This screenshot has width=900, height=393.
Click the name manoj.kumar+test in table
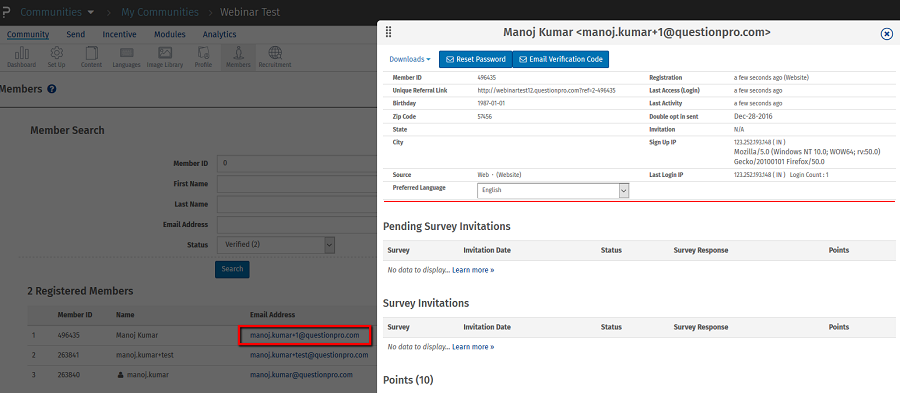tap(145, 355)
